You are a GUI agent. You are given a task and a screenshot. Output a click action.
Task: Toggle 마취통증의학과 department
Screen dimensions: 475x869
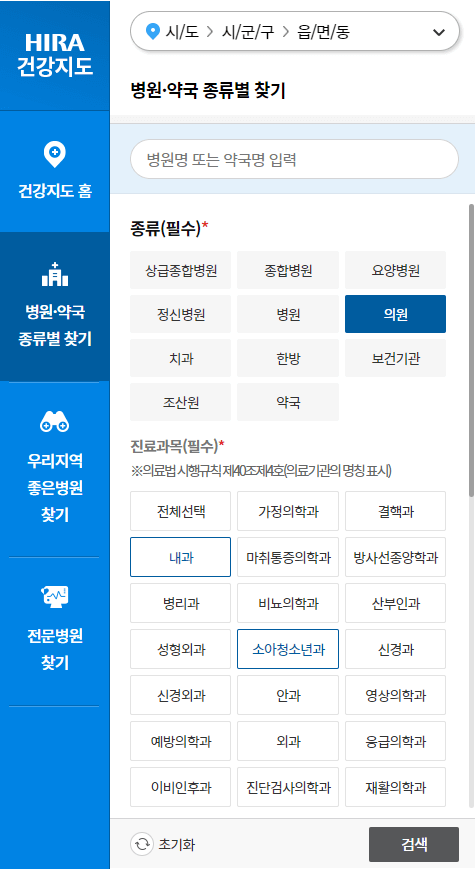(x=288, y=557)
